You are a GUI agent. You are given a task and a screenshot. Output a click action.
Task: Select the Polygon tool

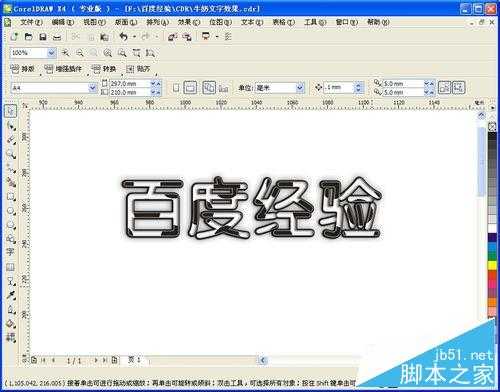[11, 224]
